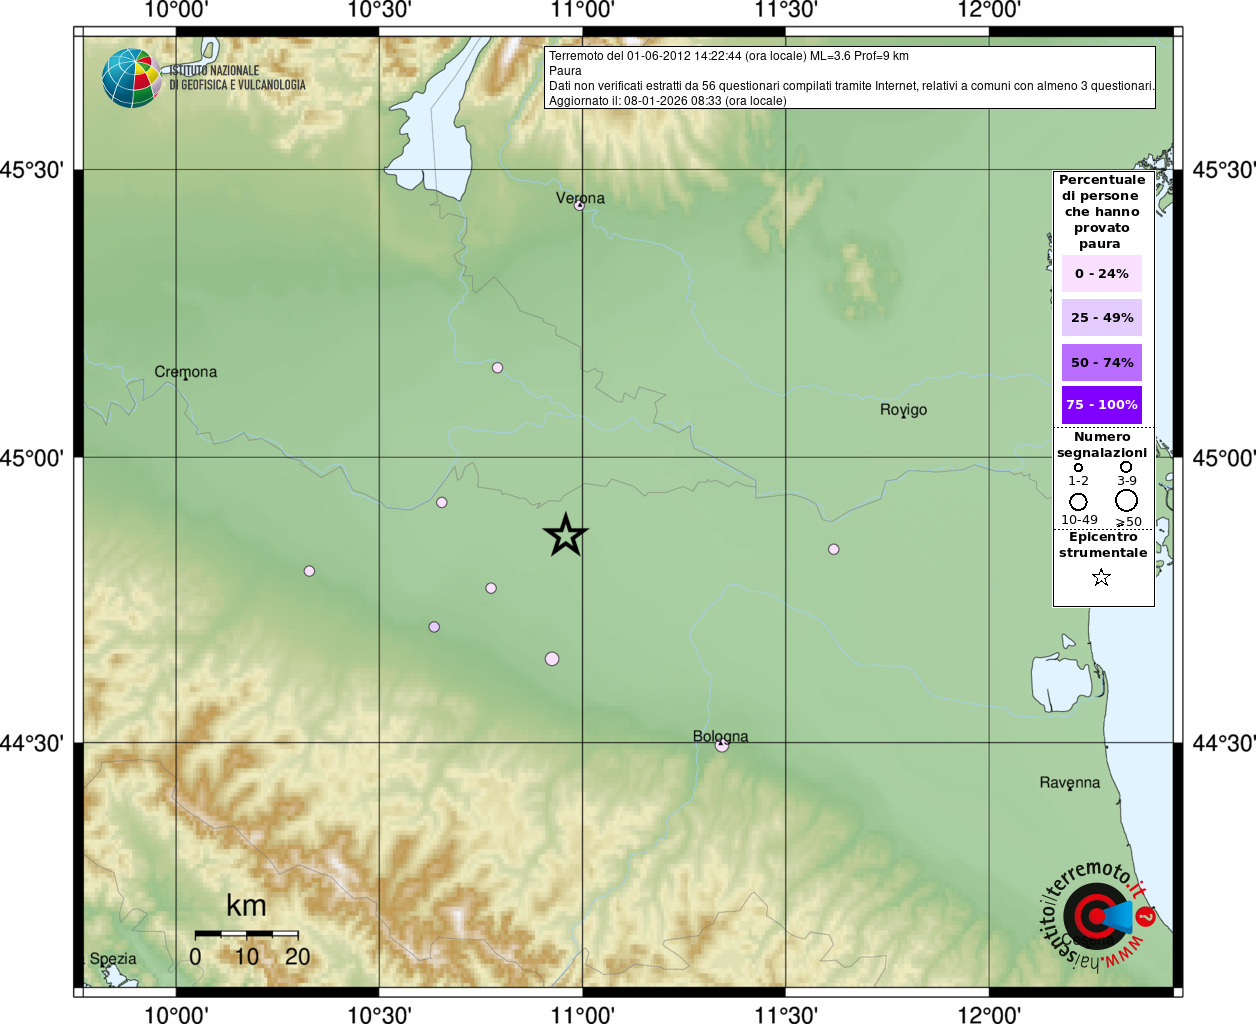Click the 'km' scale label
Screen dimensions: 1256x1024
[x=246, y=905]
